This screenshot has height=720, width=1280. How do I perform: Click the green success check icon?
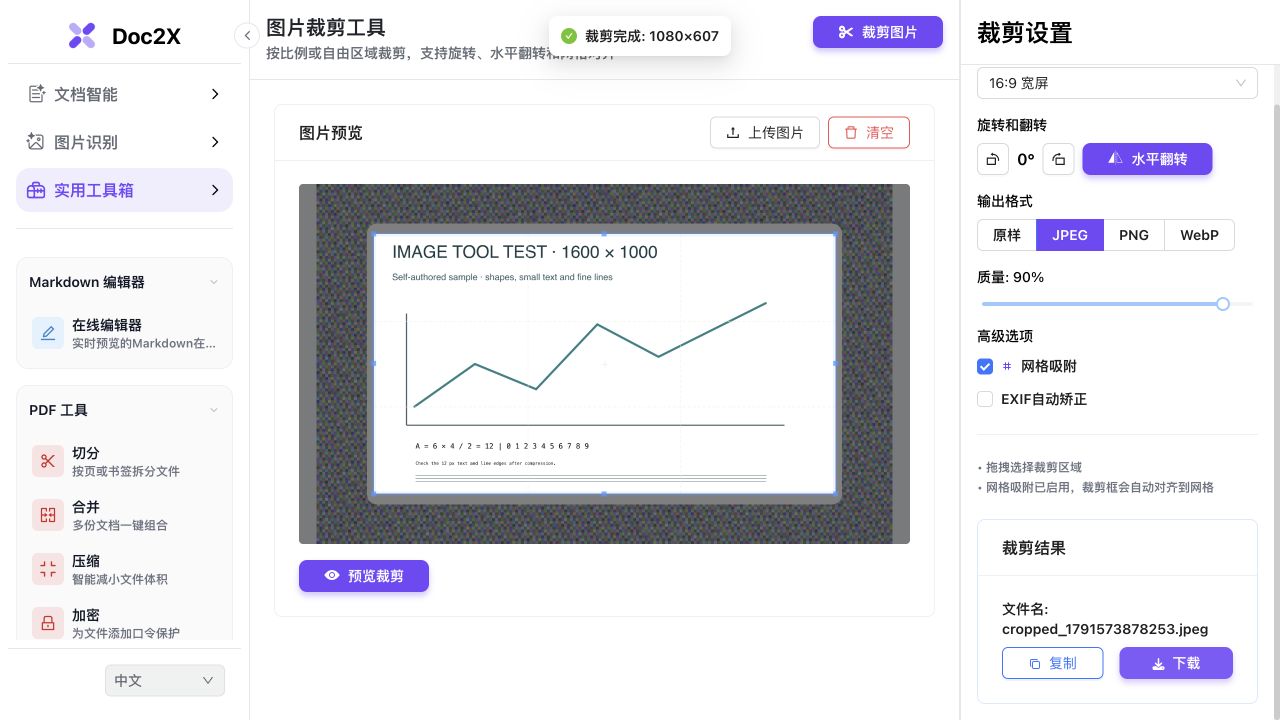pyautogui.click(x=569, y=36)
